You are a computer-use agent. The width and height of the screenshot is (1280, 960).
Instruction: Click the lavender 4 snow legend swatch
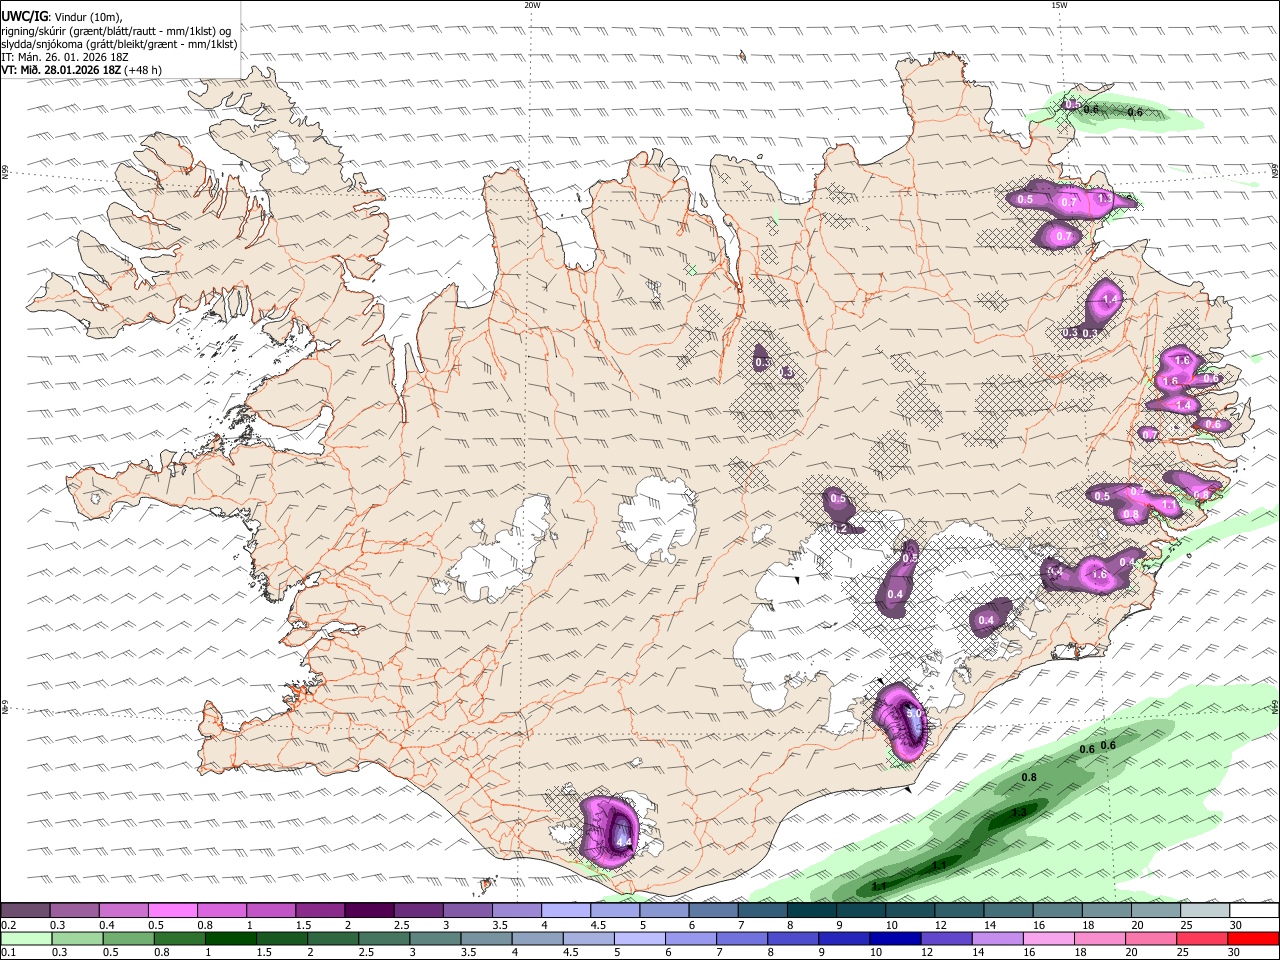[566, 910]
